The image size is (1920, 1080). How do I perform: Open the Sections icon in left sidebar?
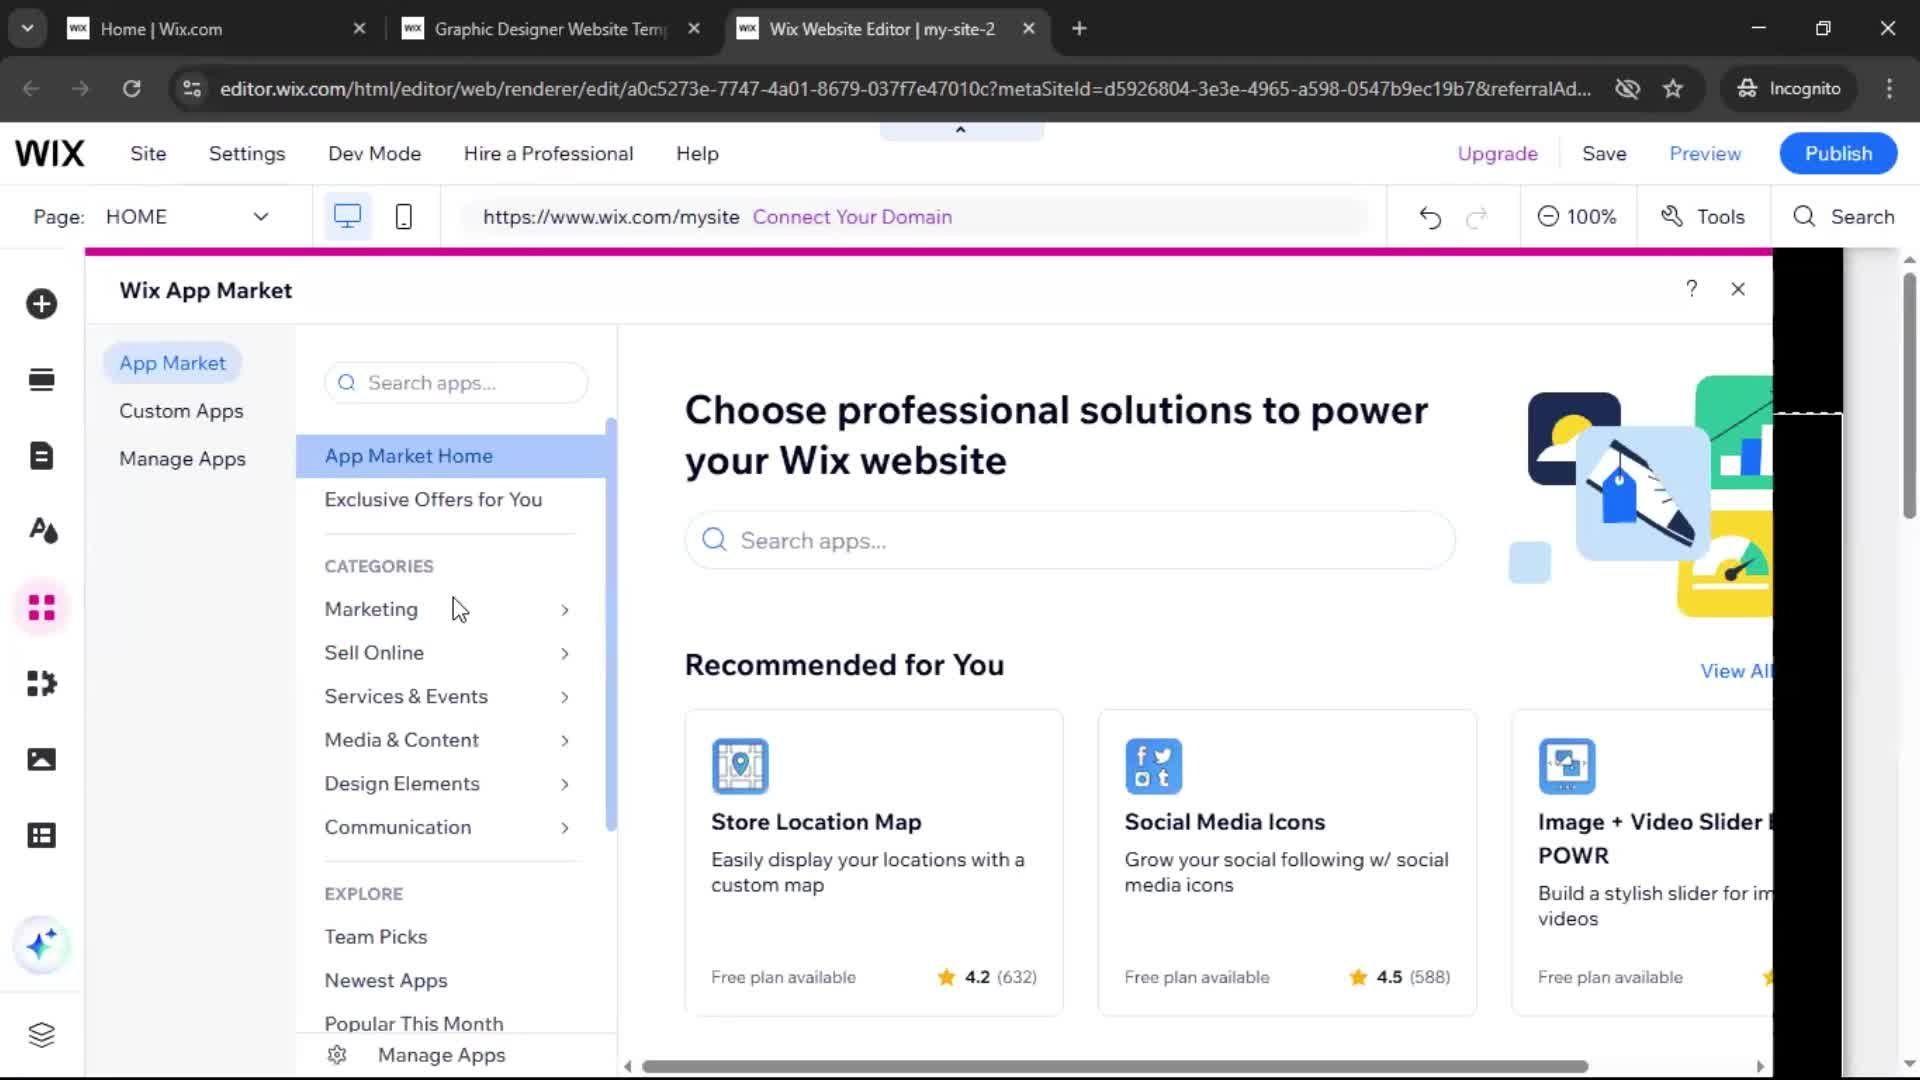pyautogui.click(x=42, y=380)
